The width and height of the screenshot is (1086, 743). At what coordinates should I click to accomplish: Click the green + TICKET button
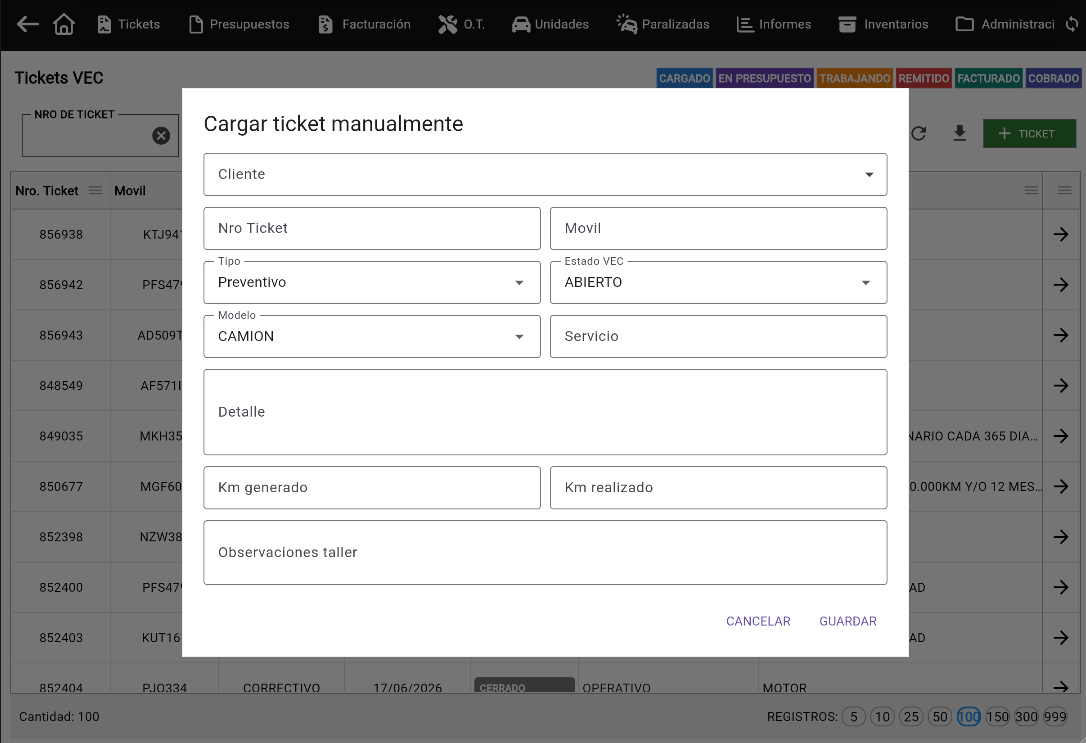coord(1029,134)
